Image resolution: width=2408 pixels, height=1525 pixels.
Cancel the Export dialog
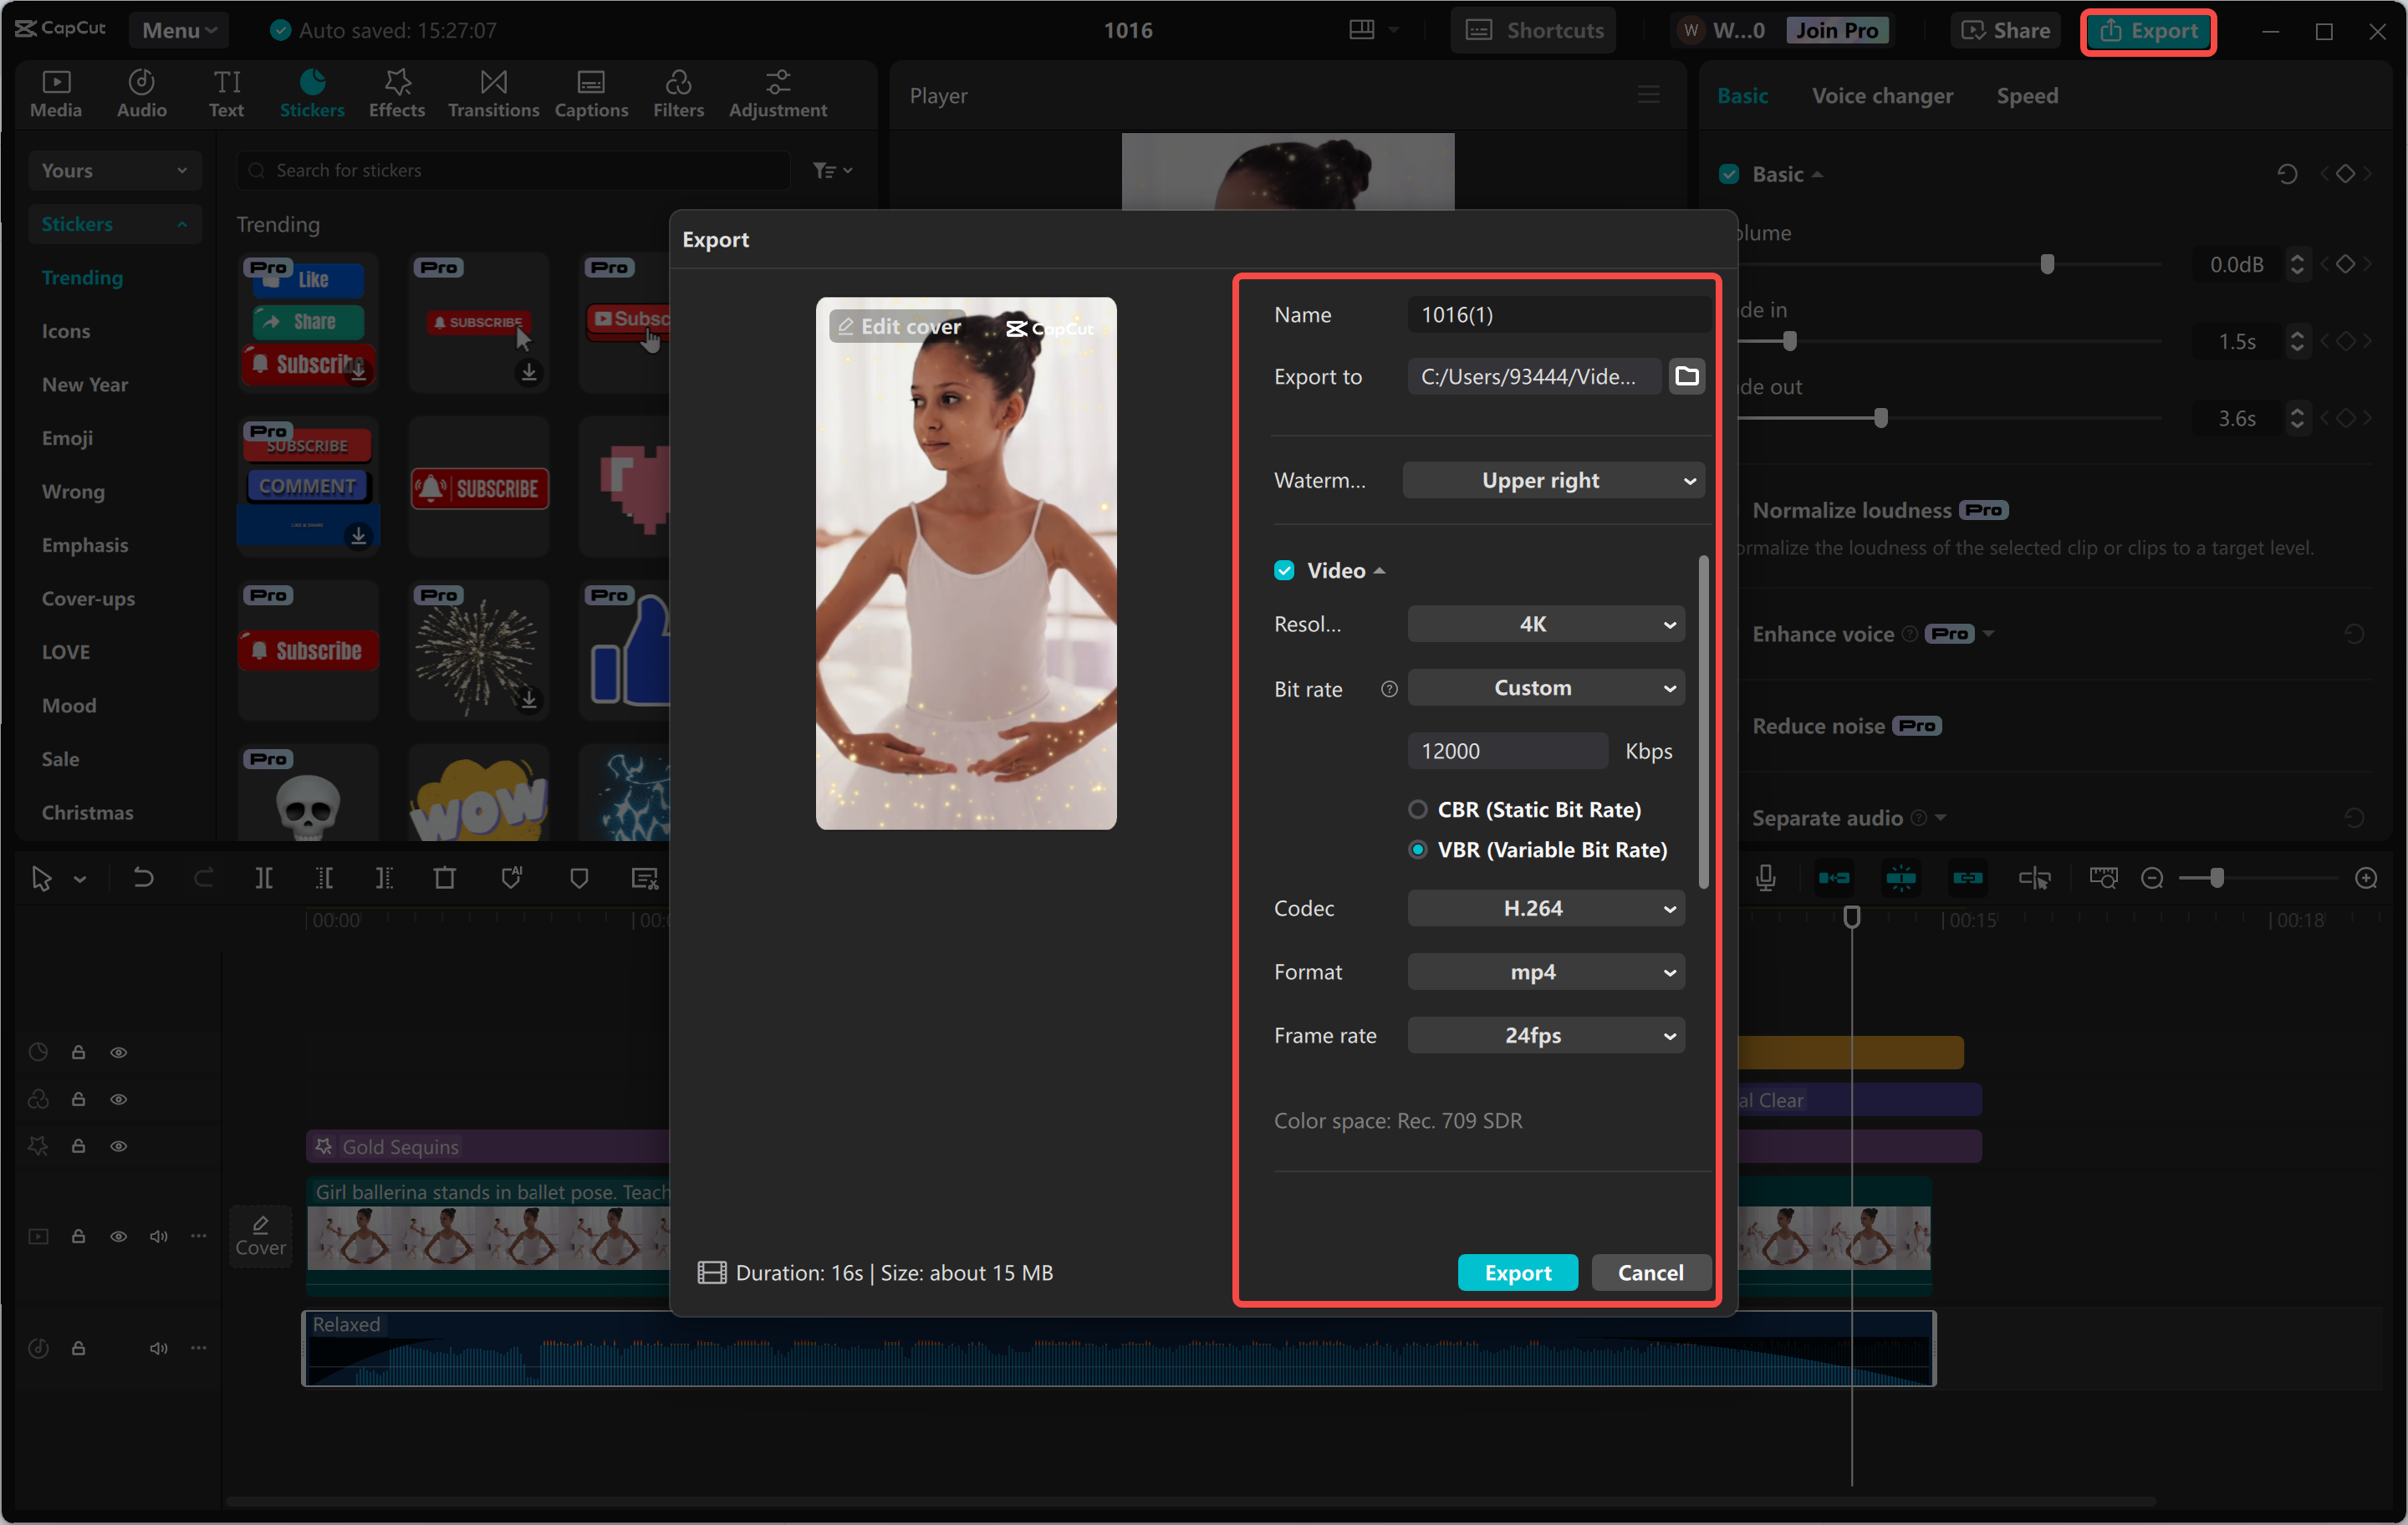tap(1650, 1272)
